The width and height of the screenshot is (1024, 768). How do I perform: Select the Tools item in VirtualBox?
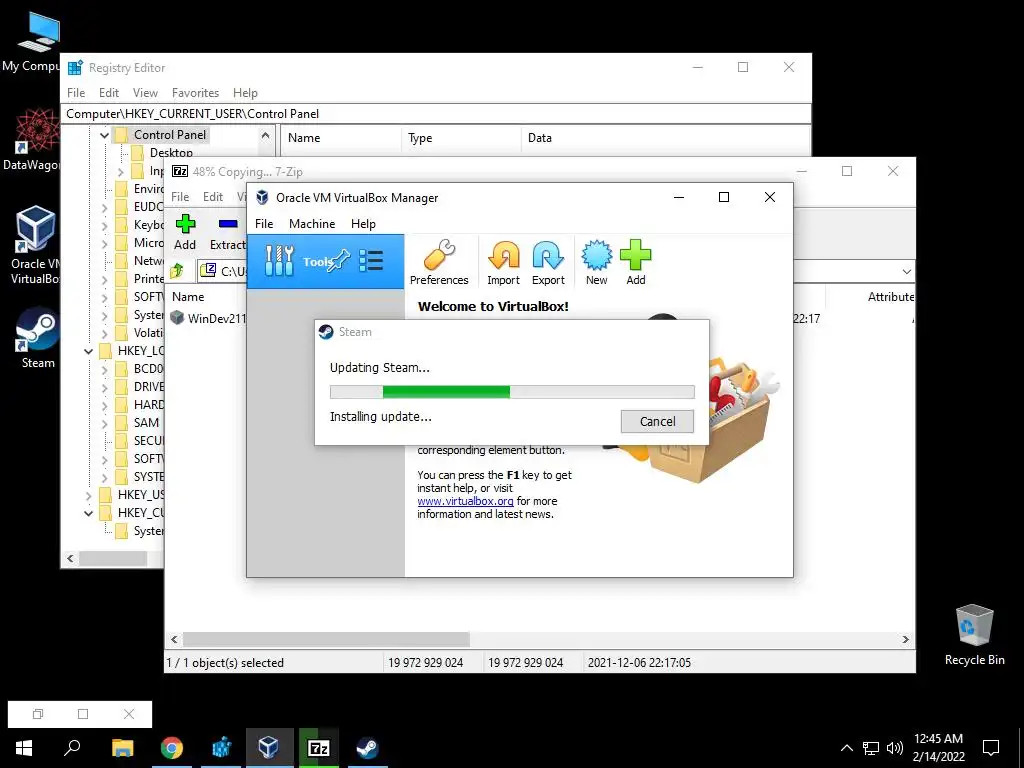325,261
